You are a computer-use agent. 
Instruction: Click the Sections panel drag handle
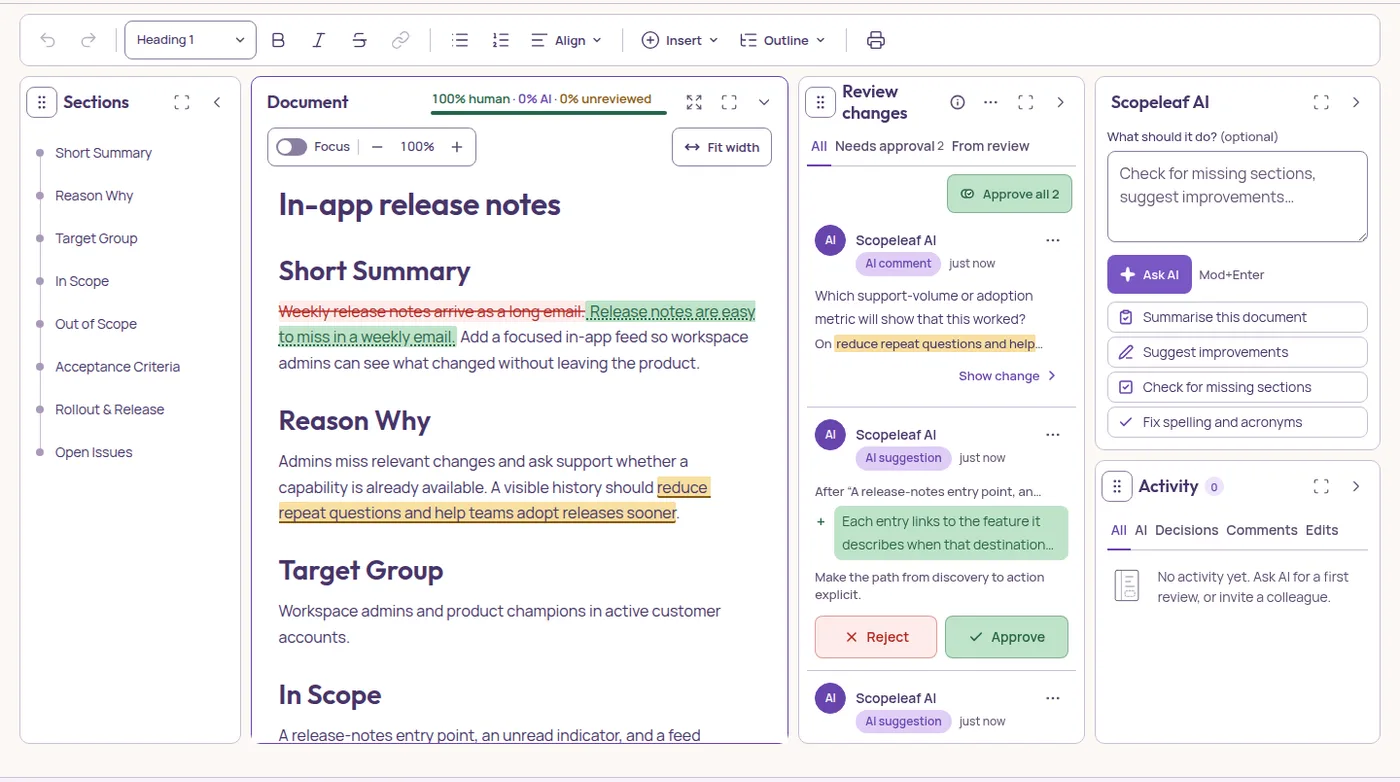[42, 102]
